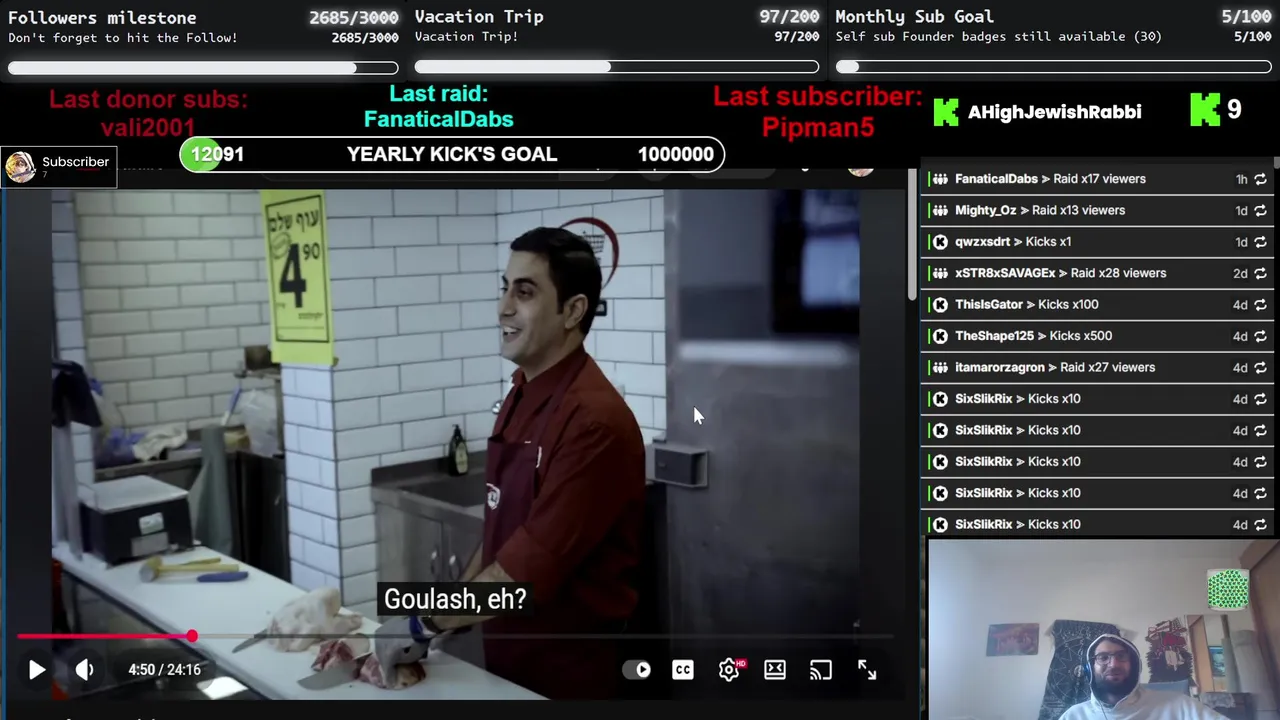This screenshot has height=720, width=1280.
Task: Click the raid icon beside xSTR8xSAVAGEx
Action: pos(939,273)
